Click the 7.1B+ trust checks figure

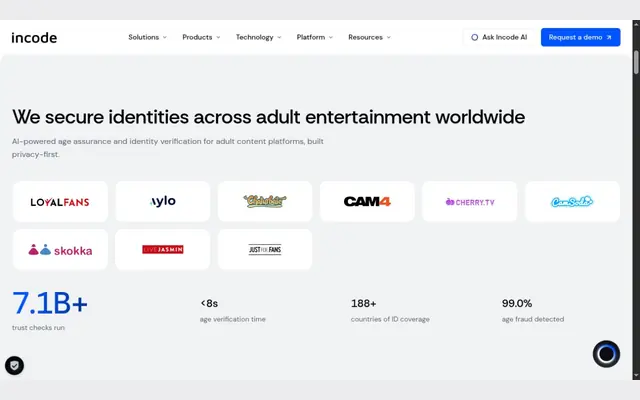50,303
